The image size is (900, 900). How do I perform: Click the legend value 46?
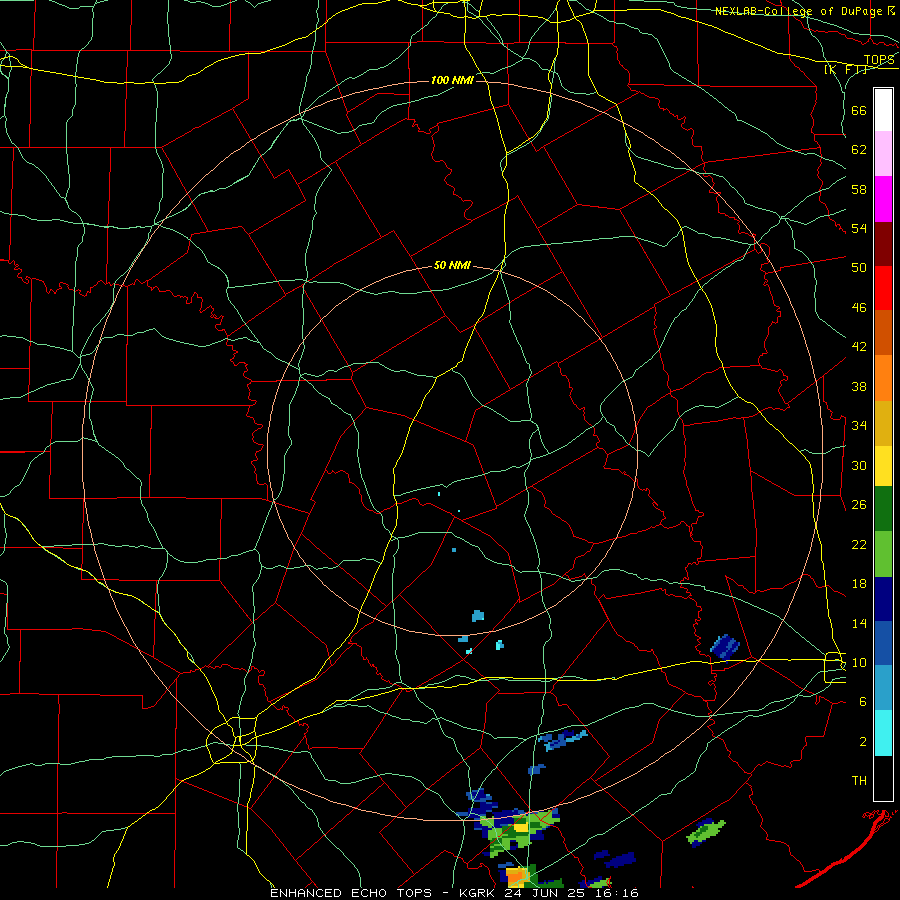point(859,307)
